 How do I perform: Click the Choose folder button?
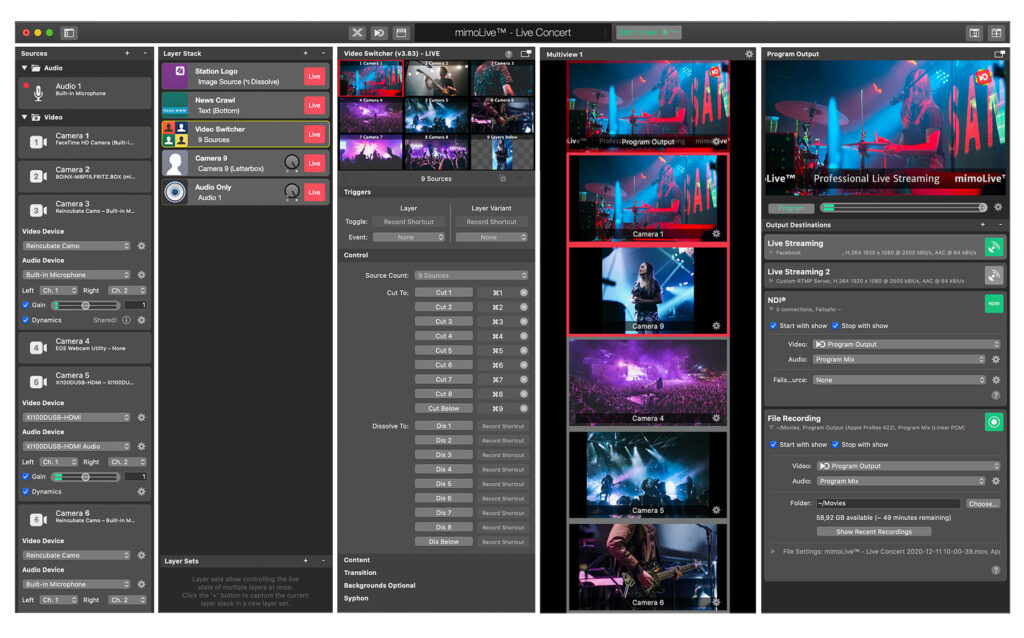pos(982,503)
